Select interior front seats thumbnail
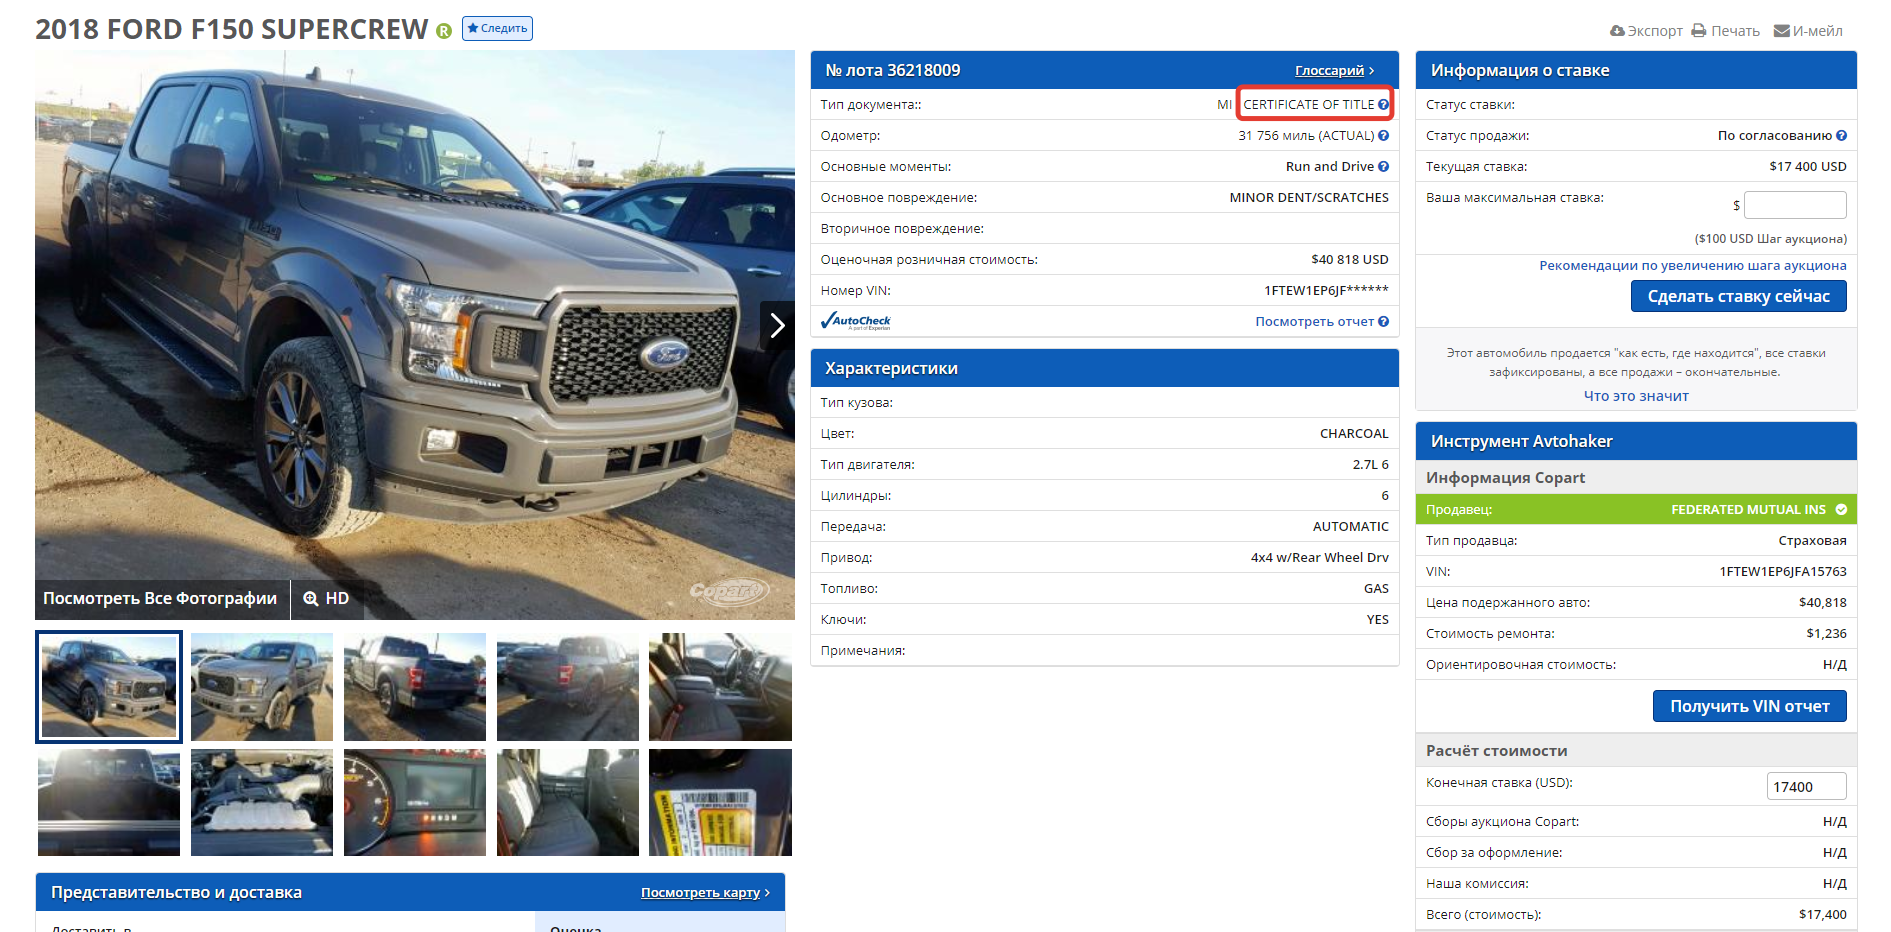Image resolution: width=1891 pixels, height=932 pixels. coord(720,687)
